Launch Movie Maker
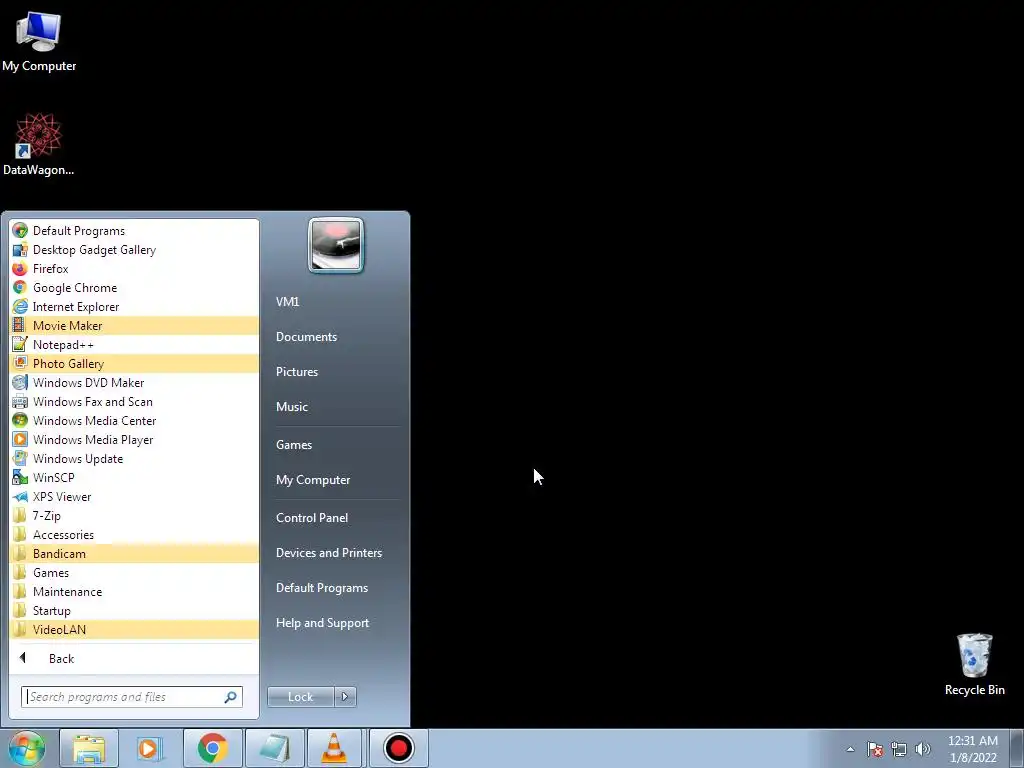Viewport: 1024px width, 768px height. (135, 325)
